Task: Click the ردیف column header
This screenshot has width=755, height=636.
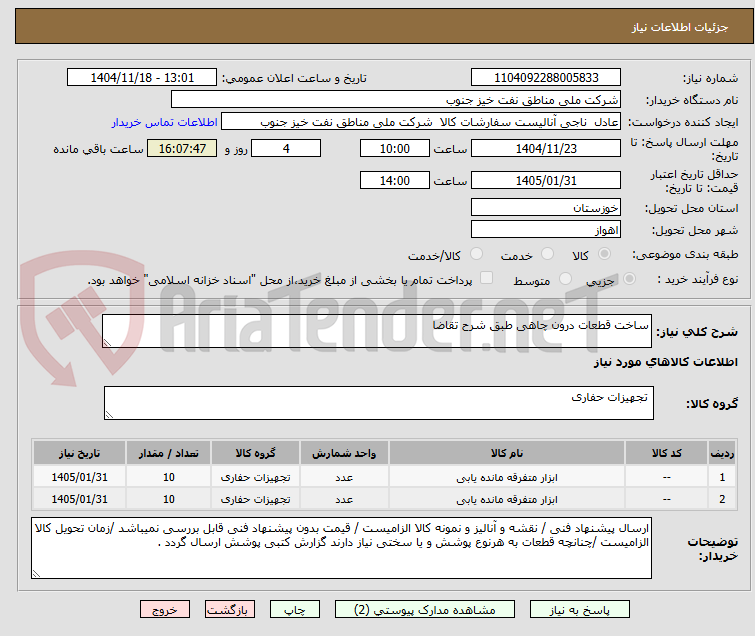Action: click(722, 453)
